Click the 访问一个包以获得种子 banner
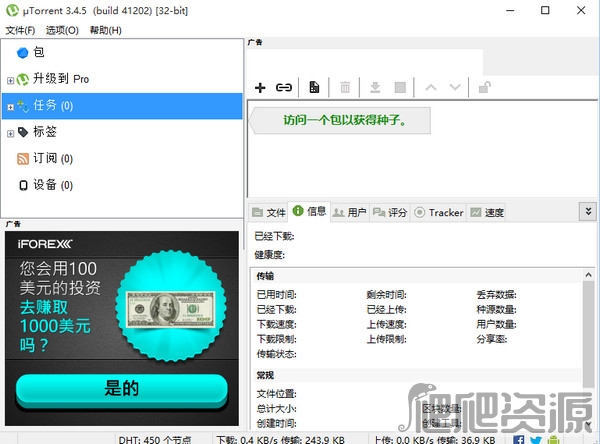This screenshot has width=600, height=444. pos(340,120)
